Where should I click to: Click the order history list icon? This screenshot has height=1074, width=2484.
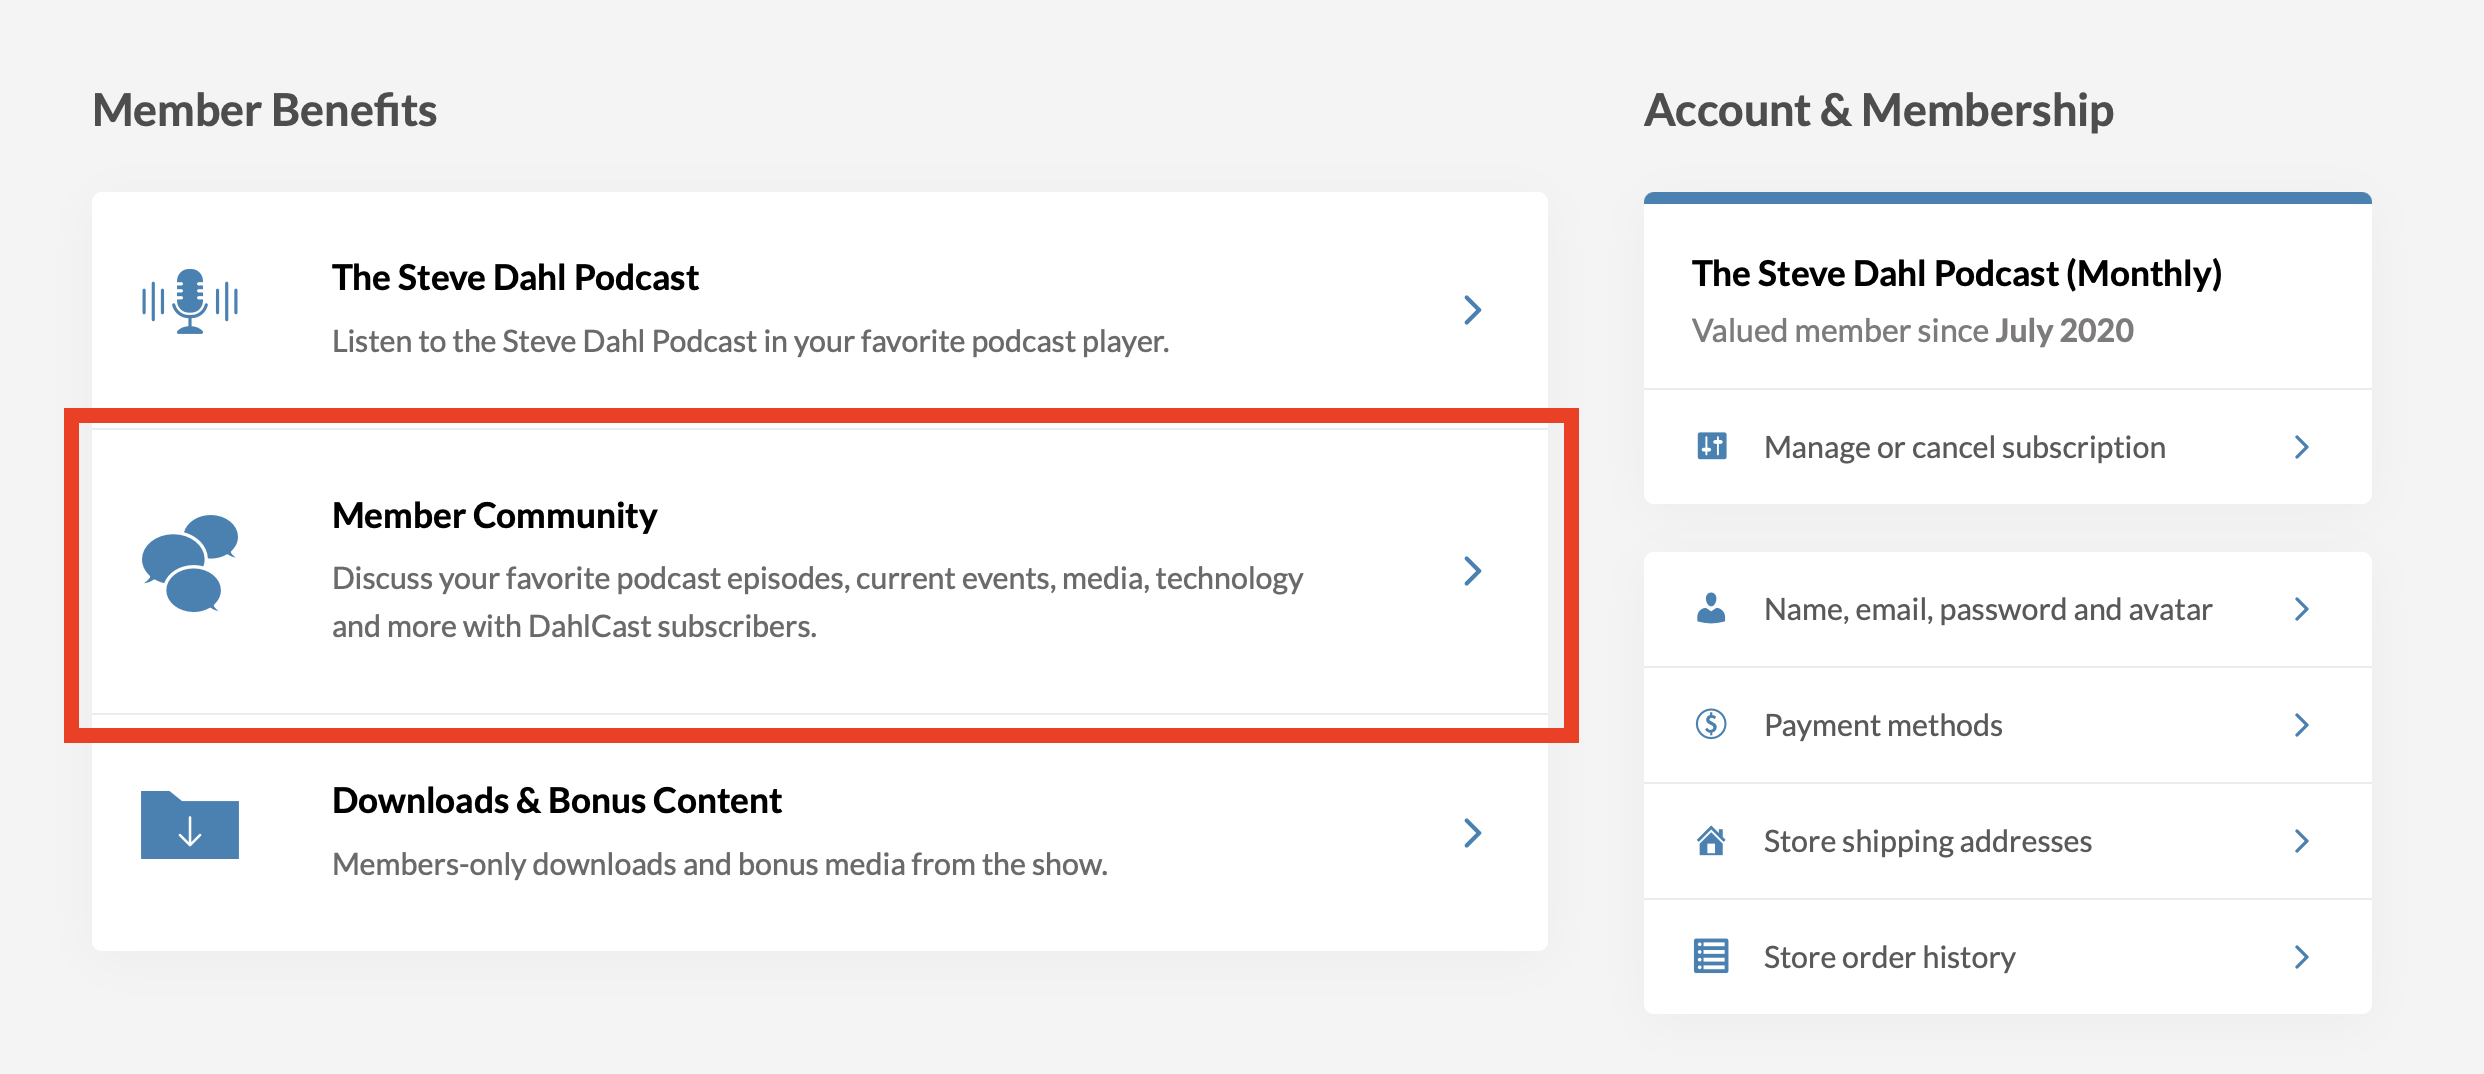[x=1711, y=956]
